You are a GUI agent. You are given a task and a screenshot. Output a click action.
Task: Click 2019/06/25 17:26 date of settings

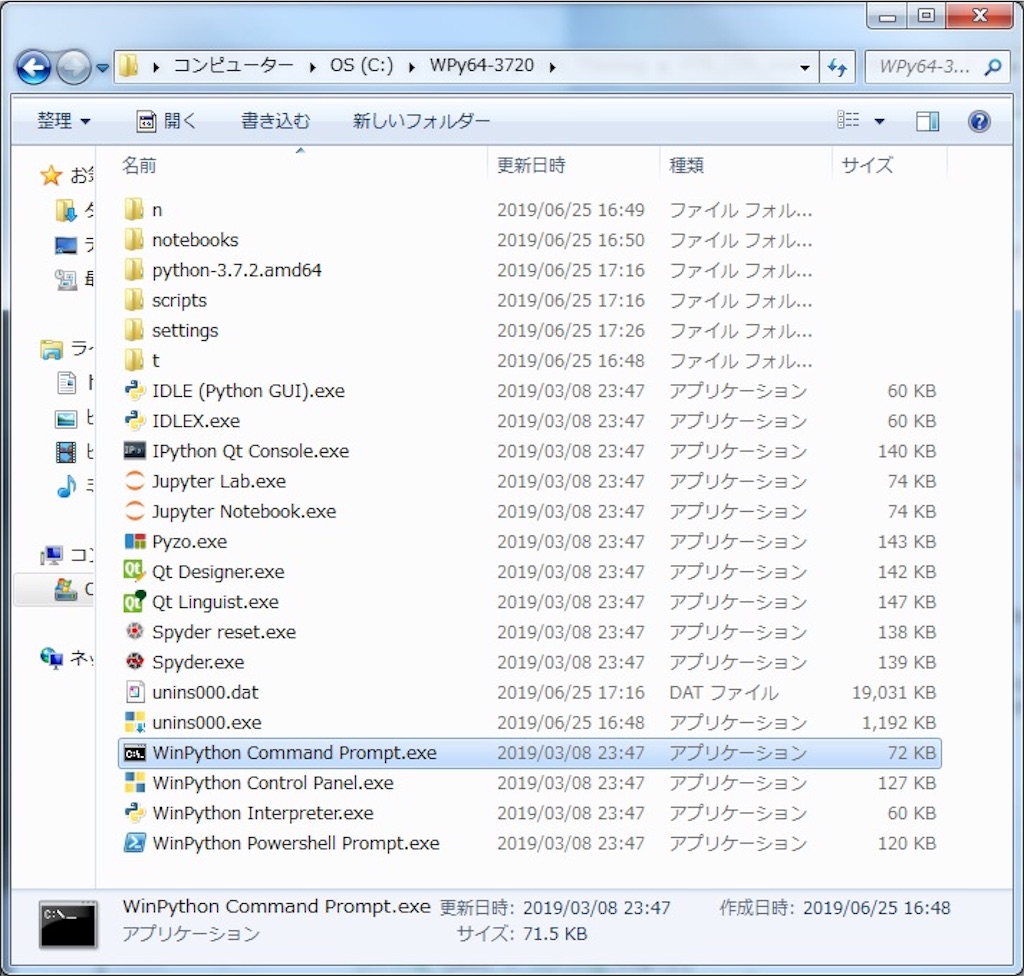point(571,331)
